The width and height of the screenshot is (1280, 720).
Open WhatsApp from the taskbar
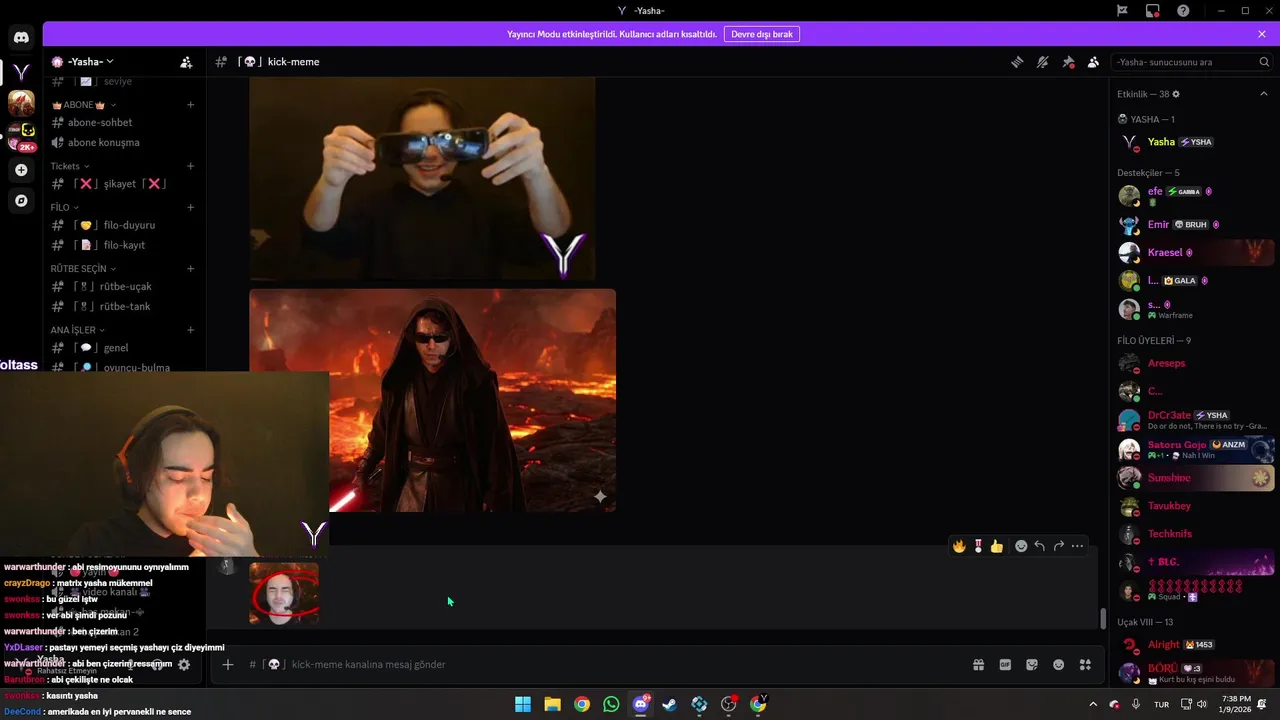[x=611, y=704]
